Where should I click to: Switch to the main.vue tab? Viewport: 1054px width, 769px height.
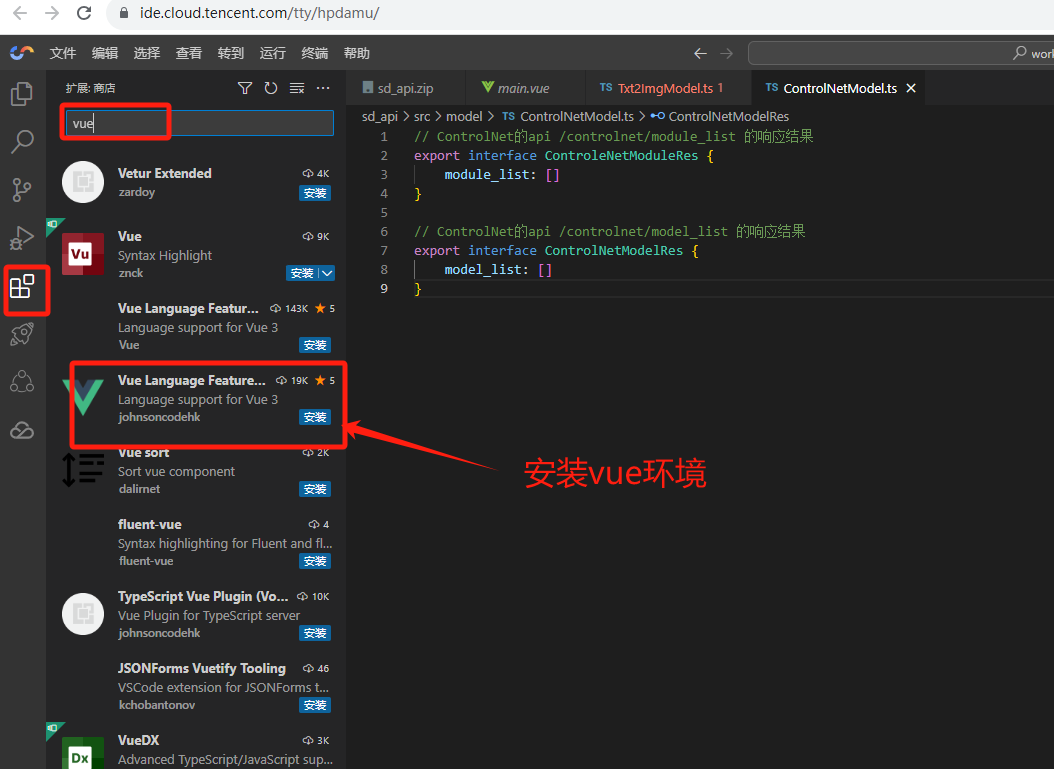(523, 88)
